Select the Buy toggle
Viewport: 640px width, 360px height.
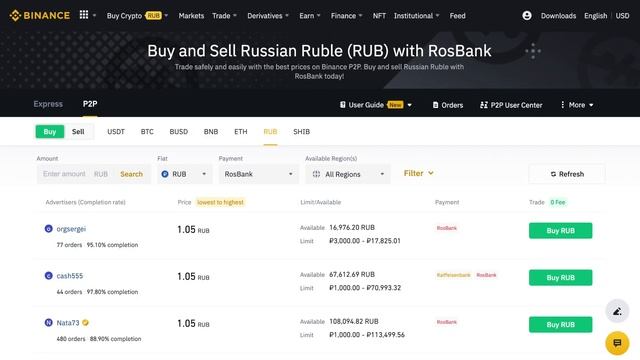[x=50, y=131]
